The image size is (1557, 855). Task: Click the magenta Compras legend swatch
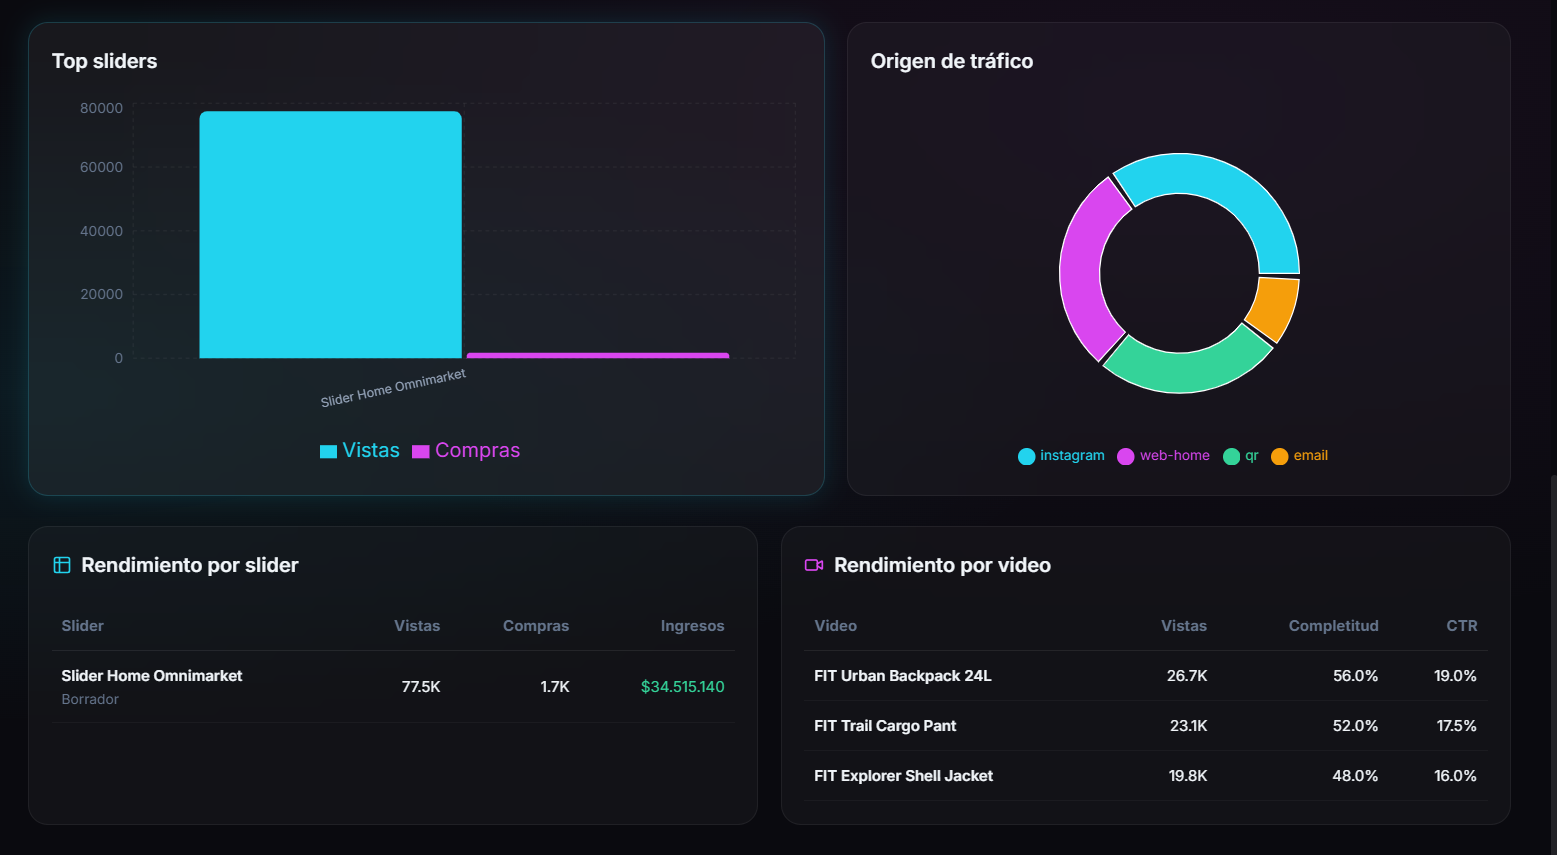tap(420, 451)
